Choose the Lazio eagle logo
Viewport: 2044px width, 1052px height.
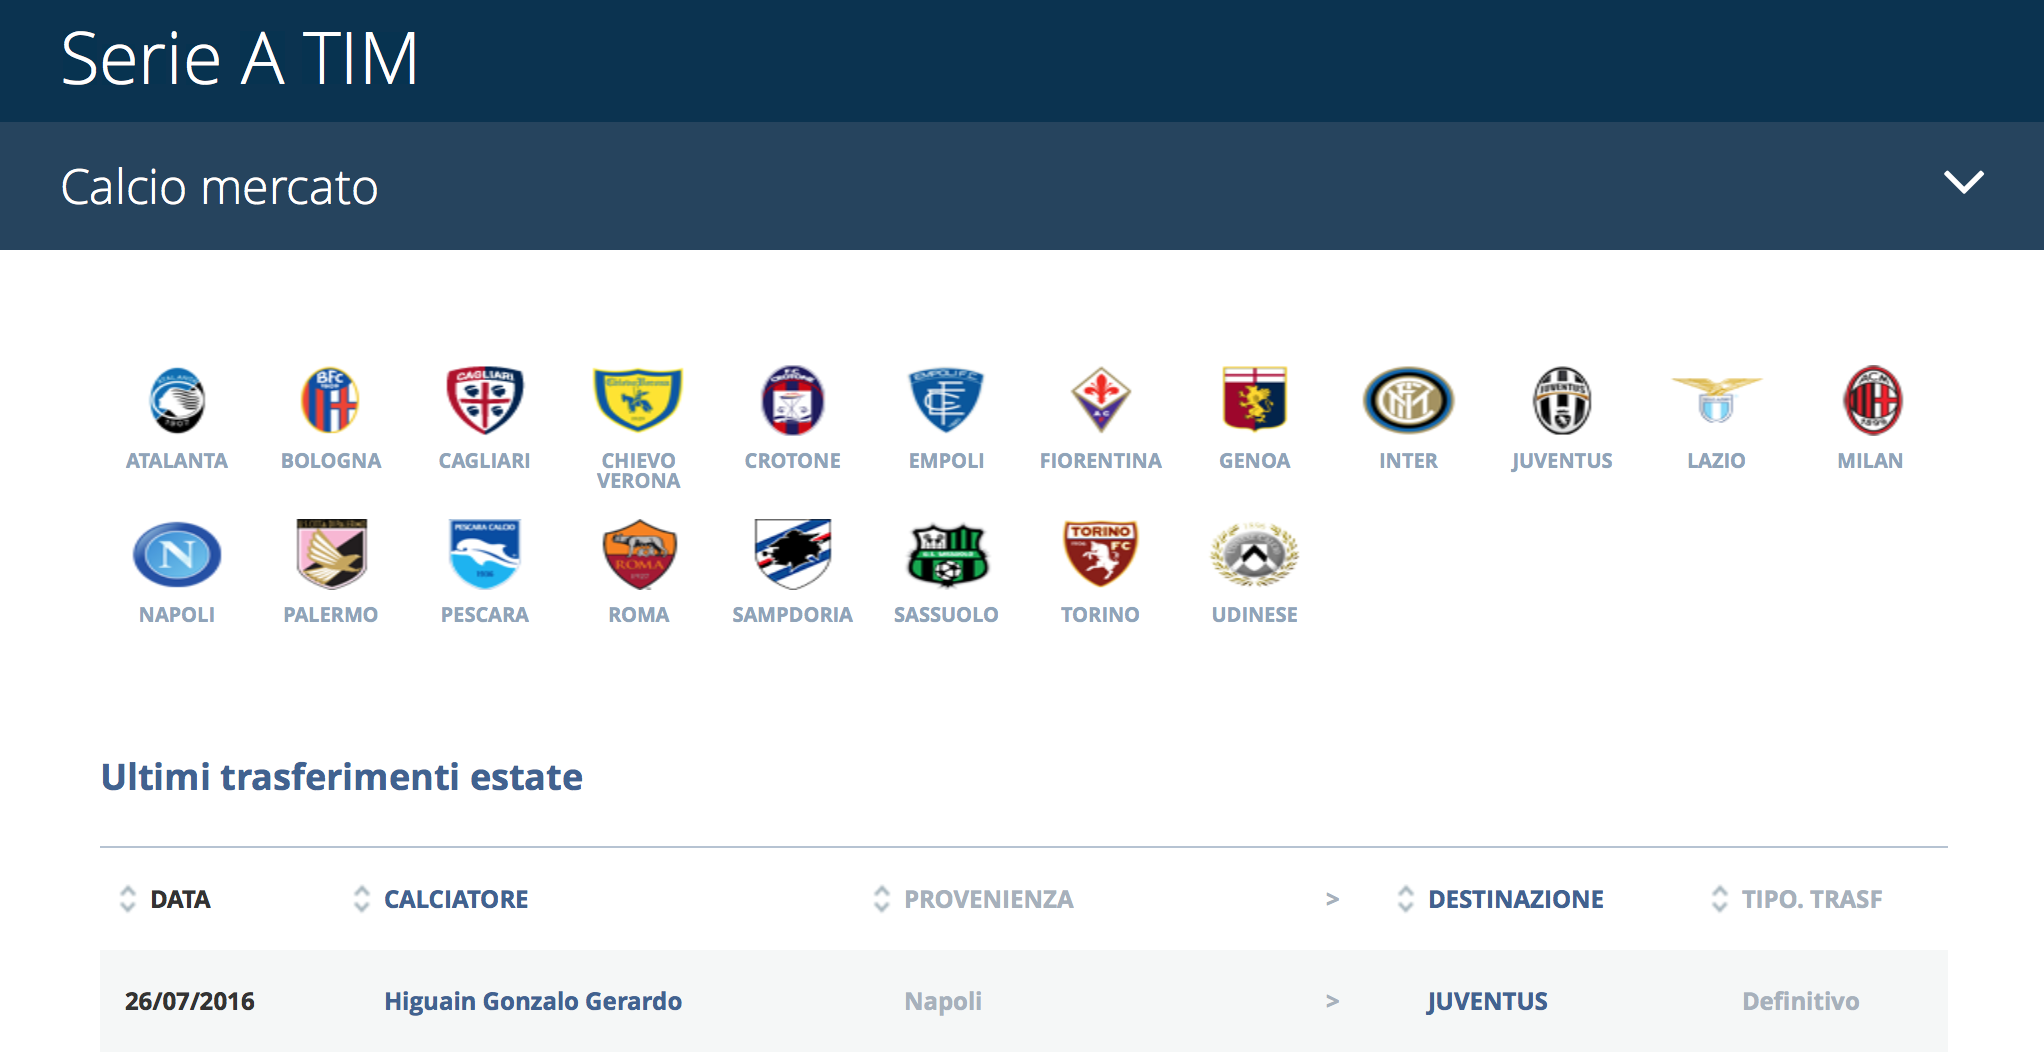[x=1716, y=400]
